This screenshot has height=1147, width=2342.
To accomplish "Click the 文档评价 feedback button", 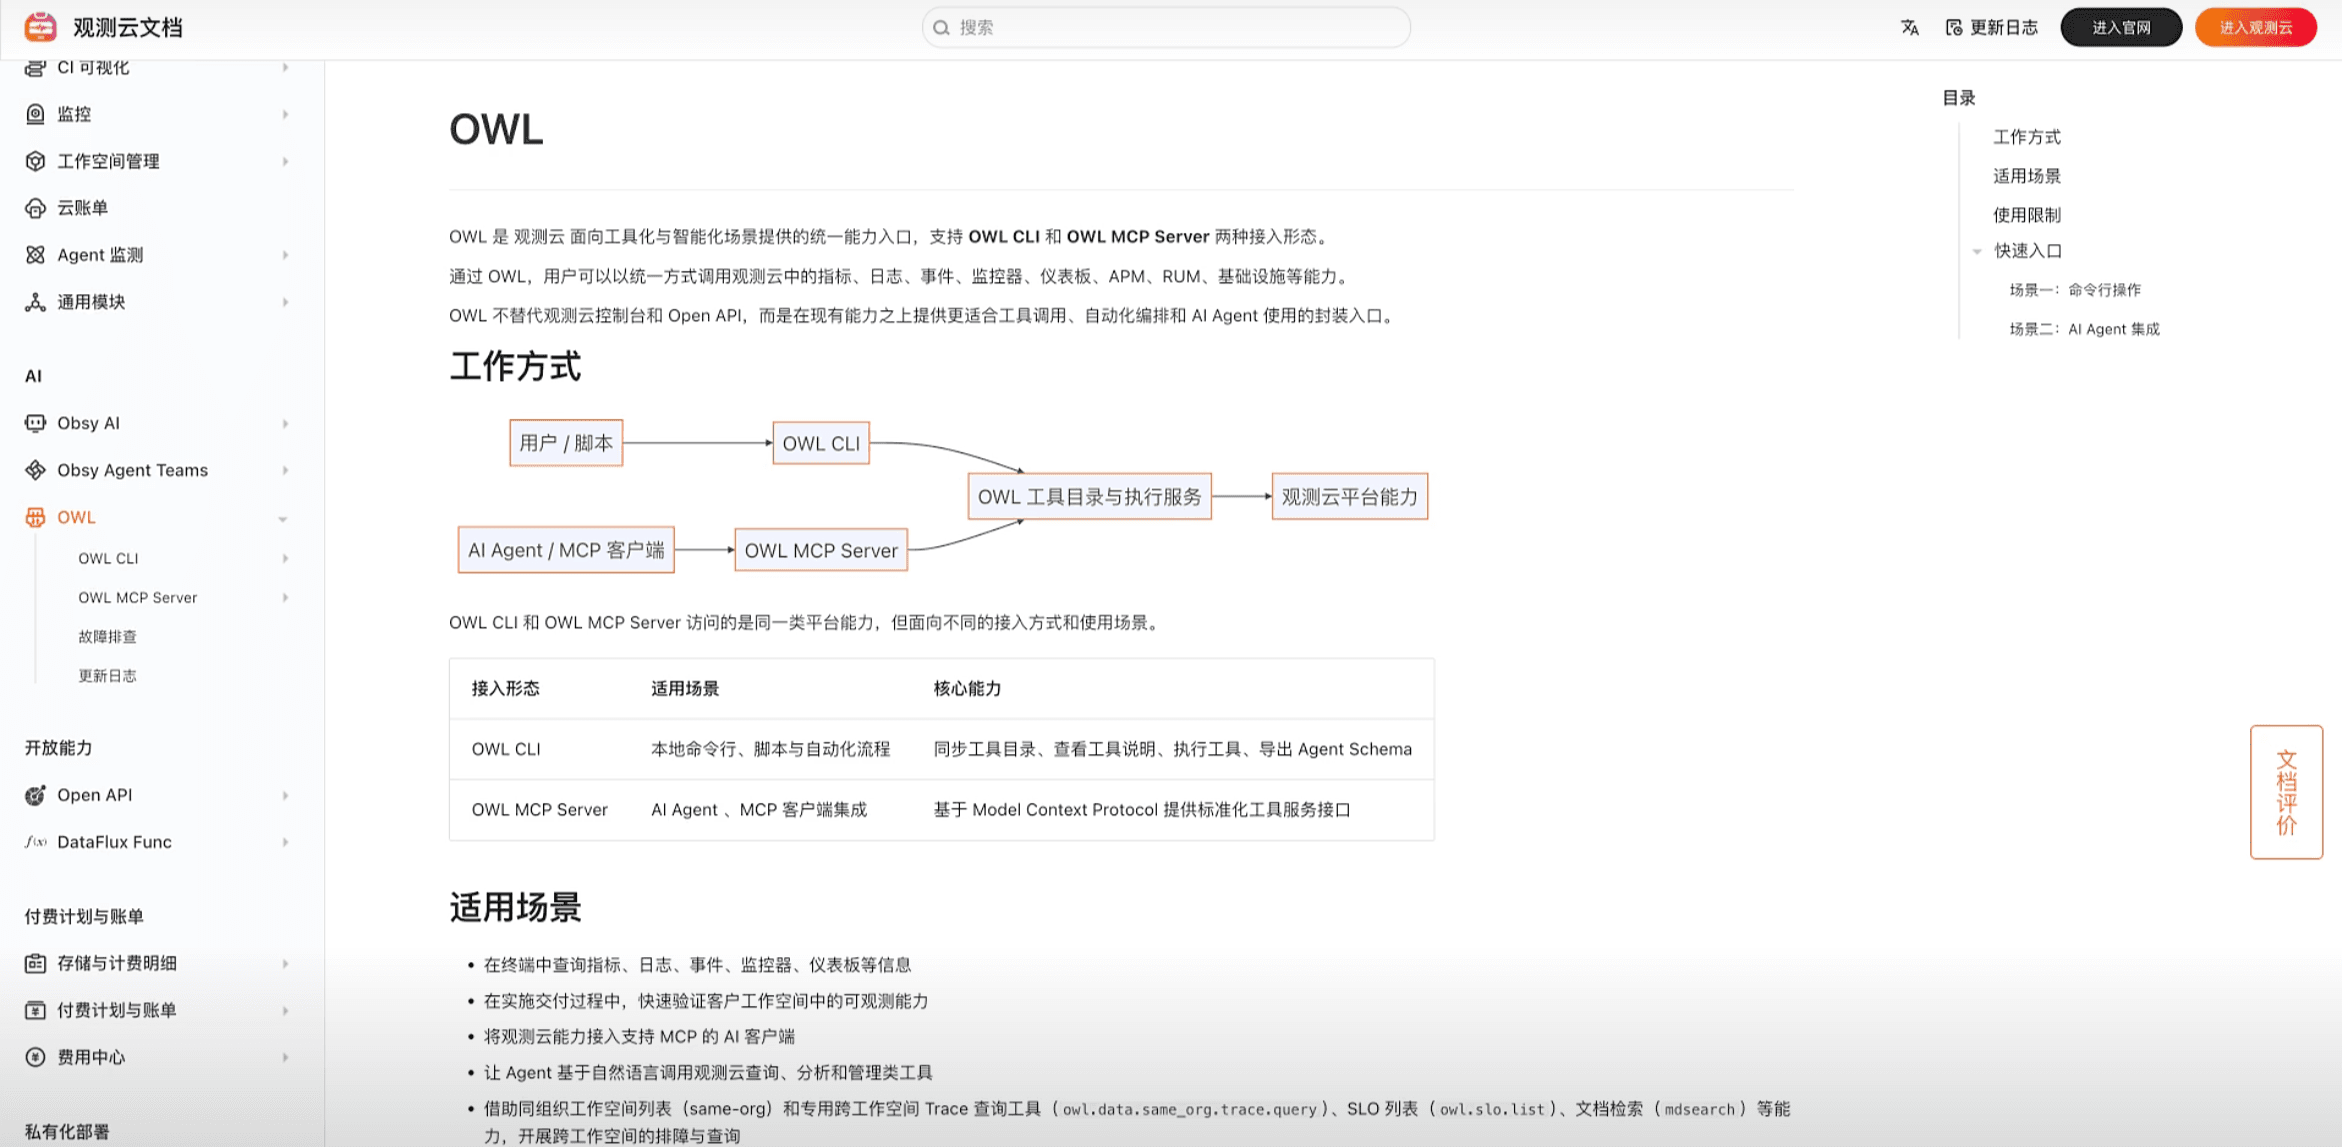I will (2286, 791).
